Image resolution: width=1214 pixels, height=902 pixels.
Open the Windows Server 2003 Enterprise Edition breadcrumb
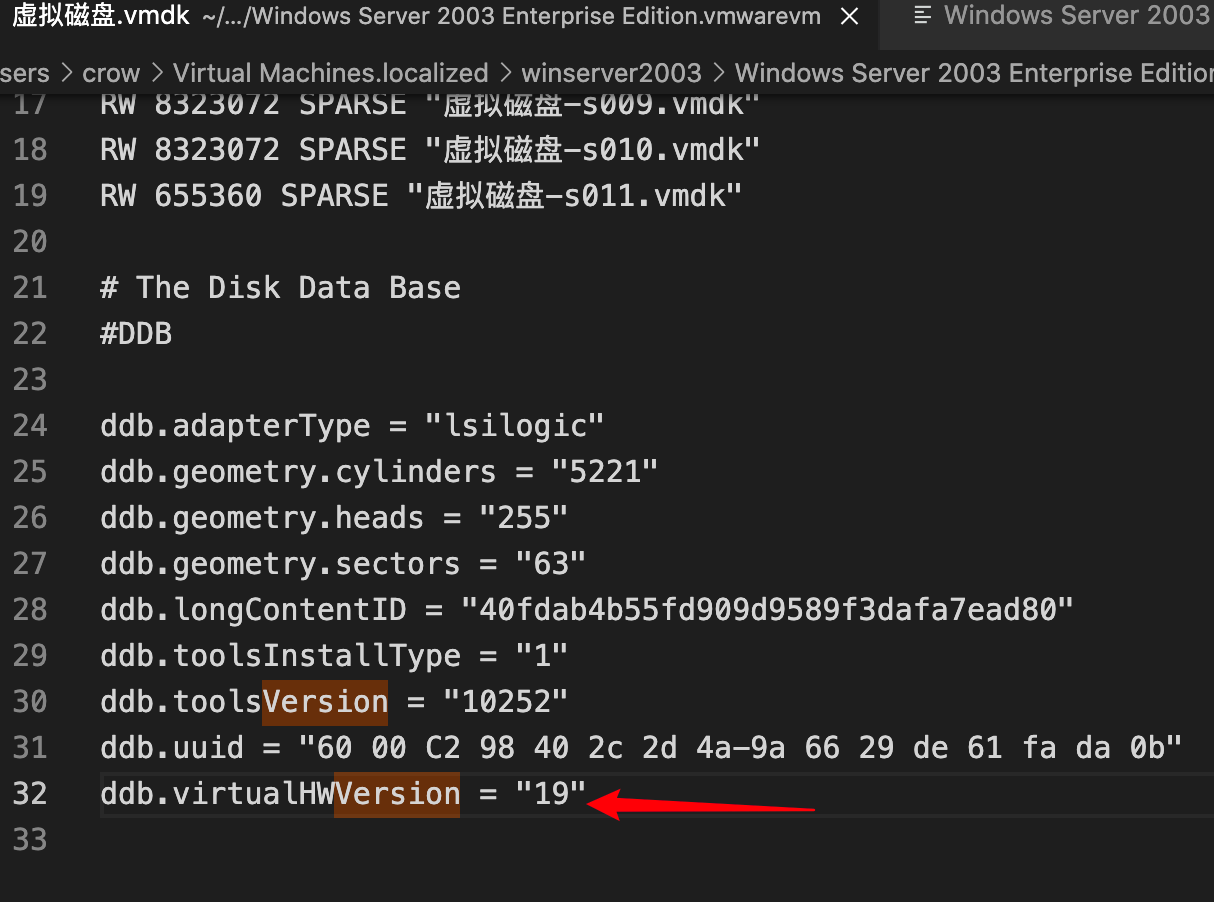(974, 73)
